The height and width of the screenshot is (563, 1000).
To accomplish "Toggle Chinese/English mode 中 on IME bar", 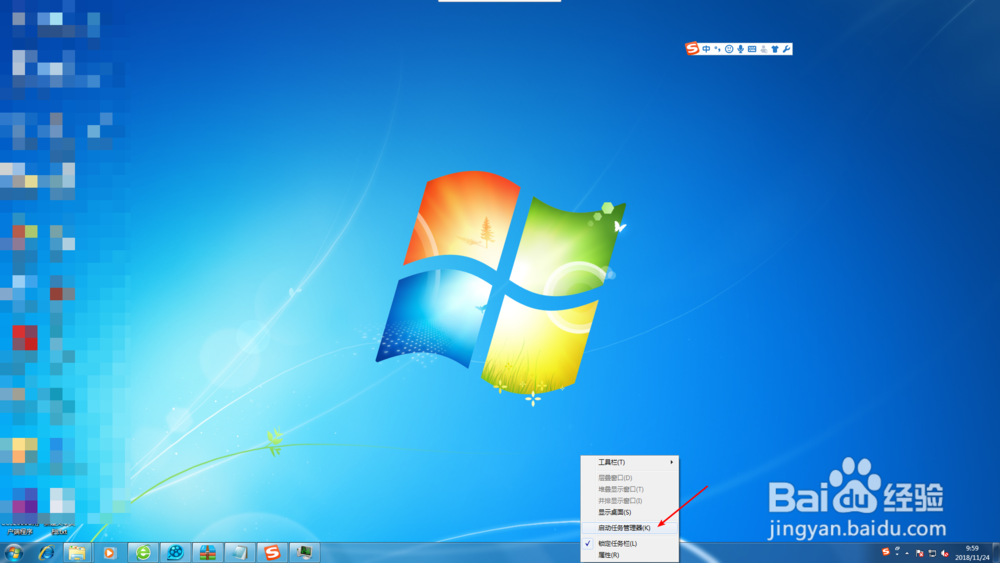I will (706, 49).
